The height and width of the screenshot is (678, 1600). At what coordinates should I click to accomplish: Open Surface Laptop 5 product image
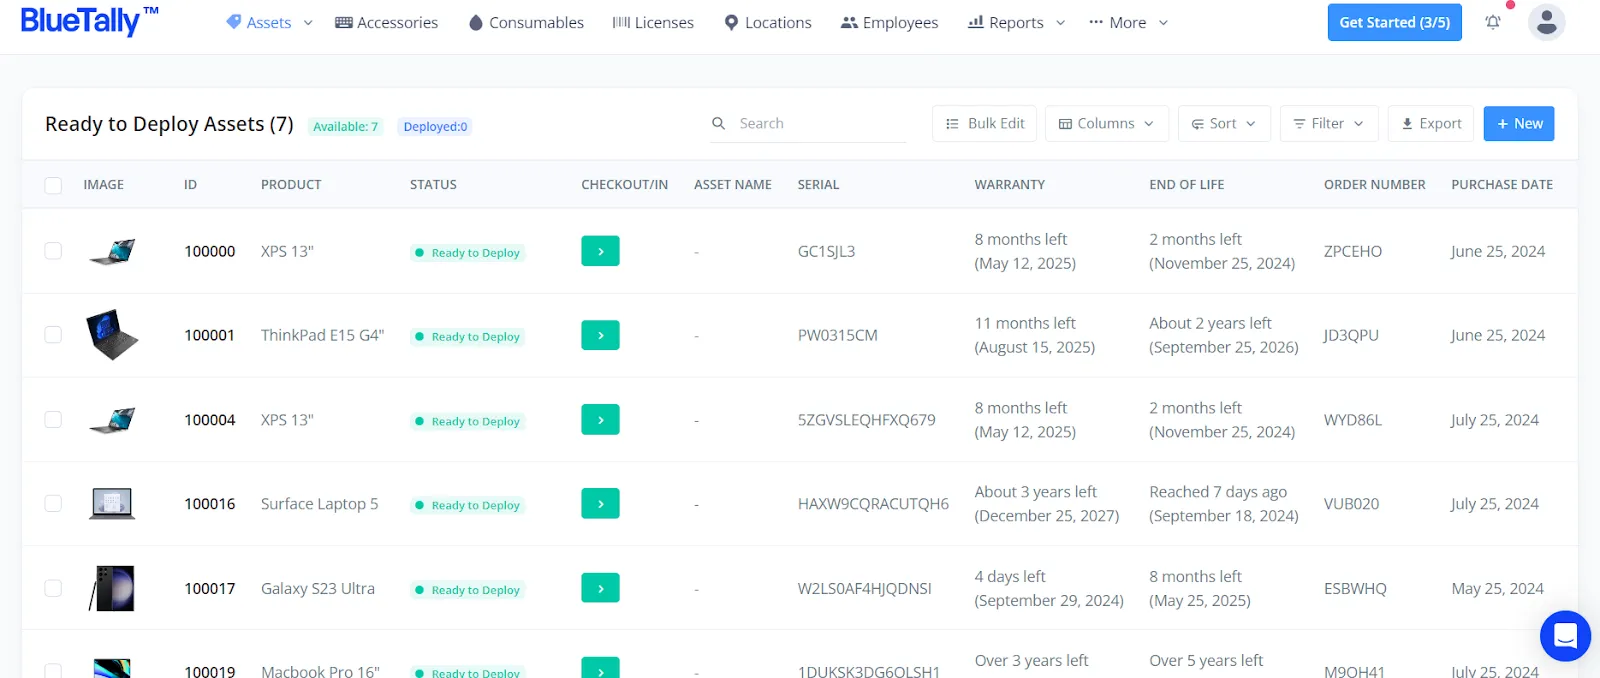pyautogui.click(x=112, y=503)
